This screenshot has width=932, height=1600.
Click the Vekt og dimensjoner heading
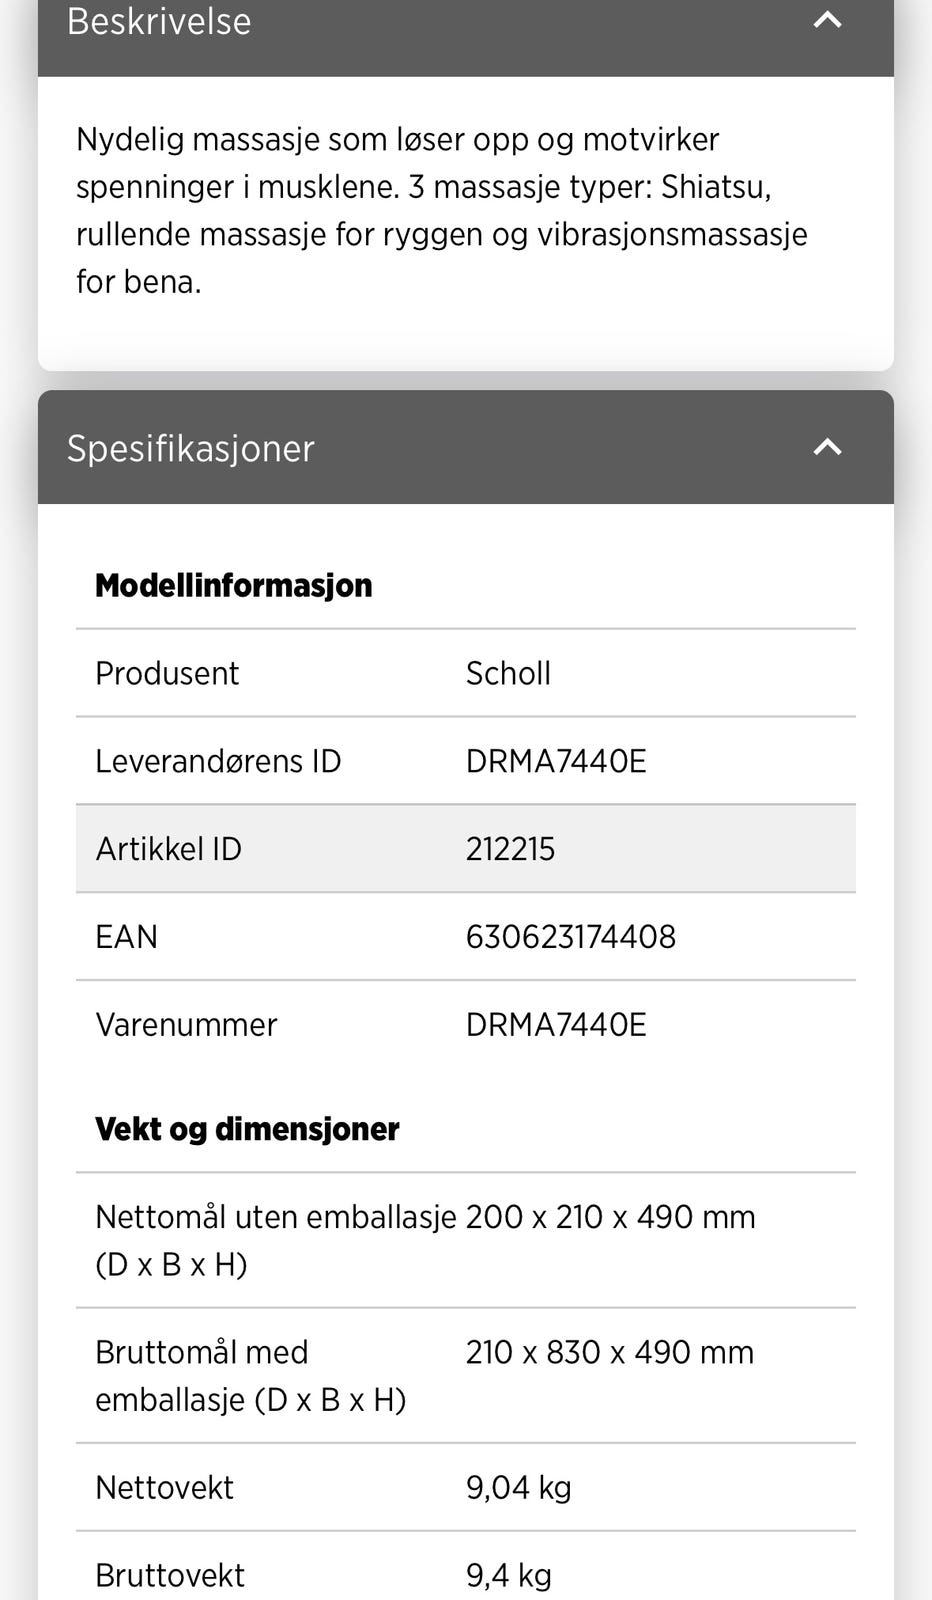click(x=247, y=1129)
